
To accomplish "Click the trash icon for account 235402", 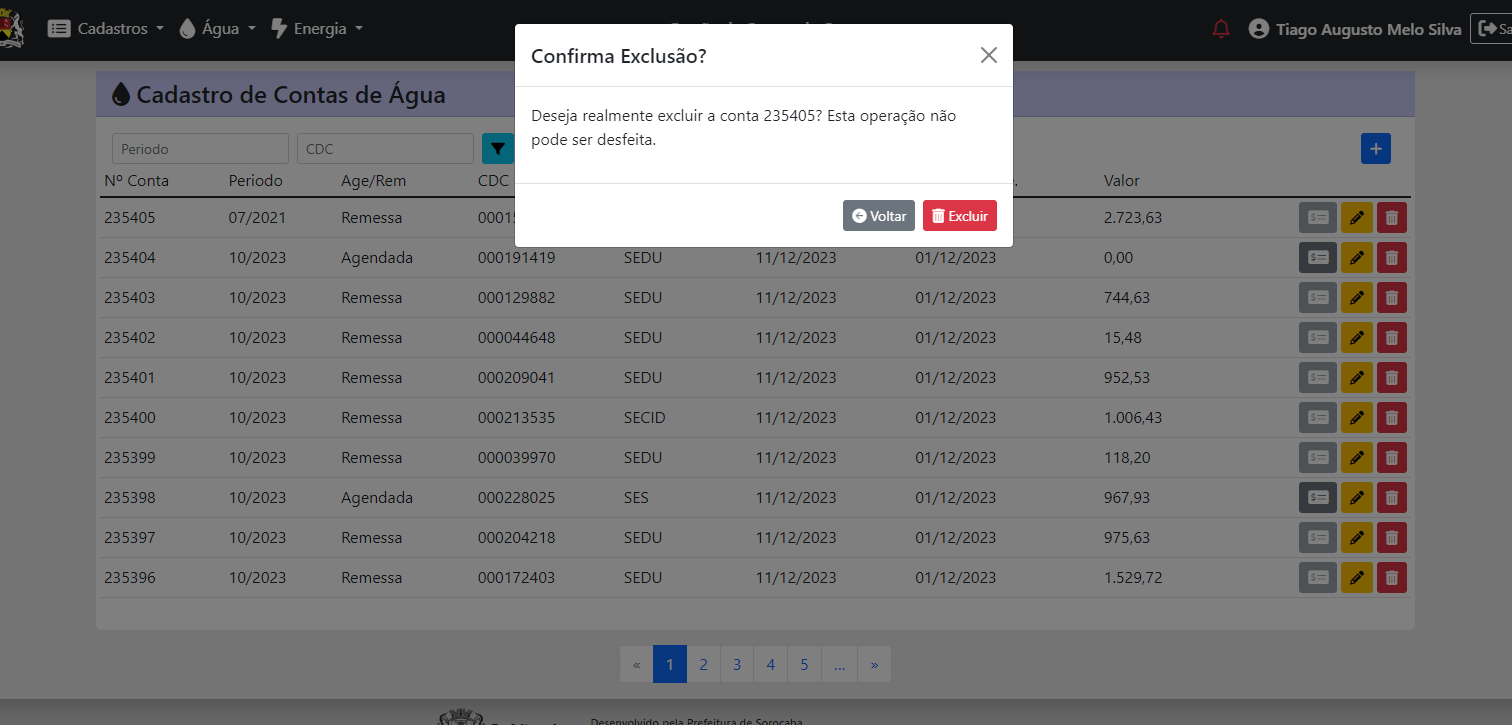I will (x=1391, y=338).
